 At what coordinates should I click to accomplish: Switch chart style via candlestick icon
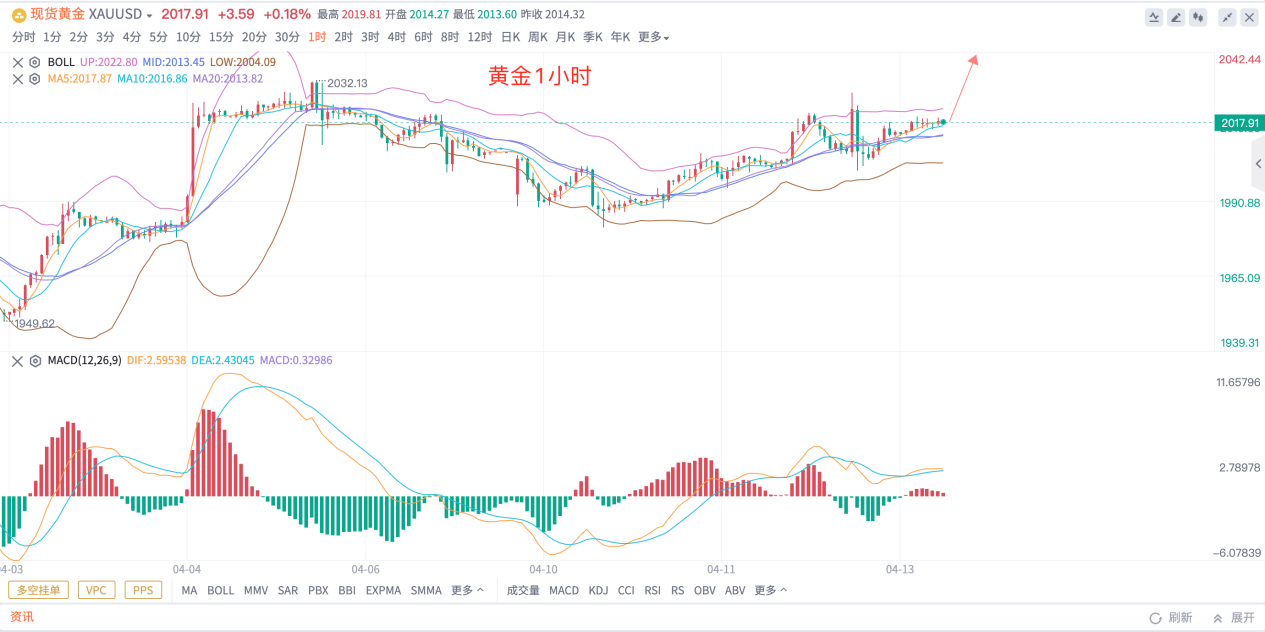pyautogui.click(x=1198, y=17)
